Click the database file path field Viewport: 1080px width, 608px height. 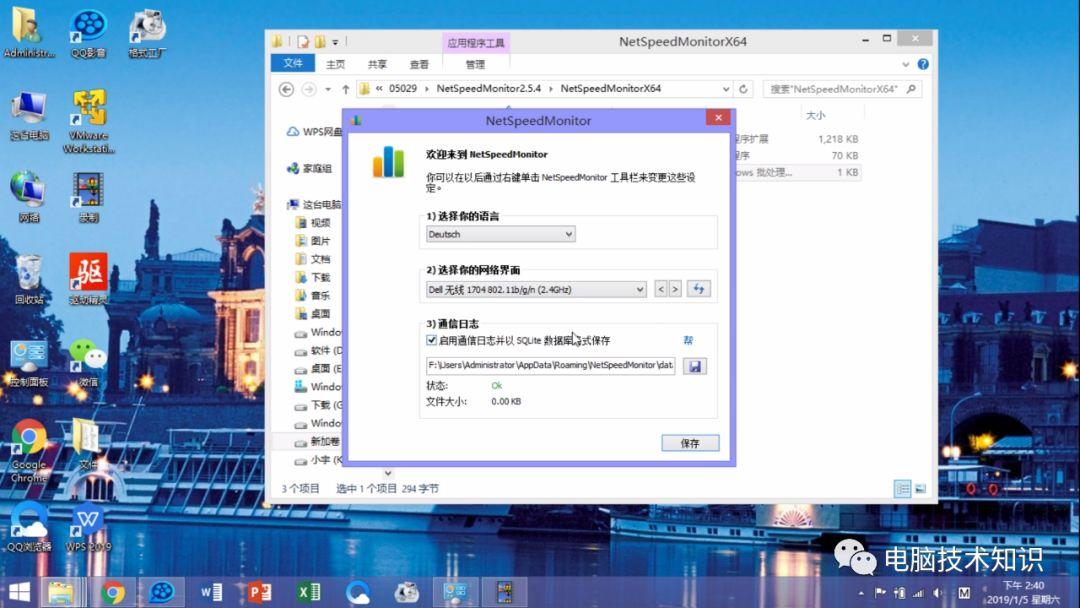coord(550,365)
